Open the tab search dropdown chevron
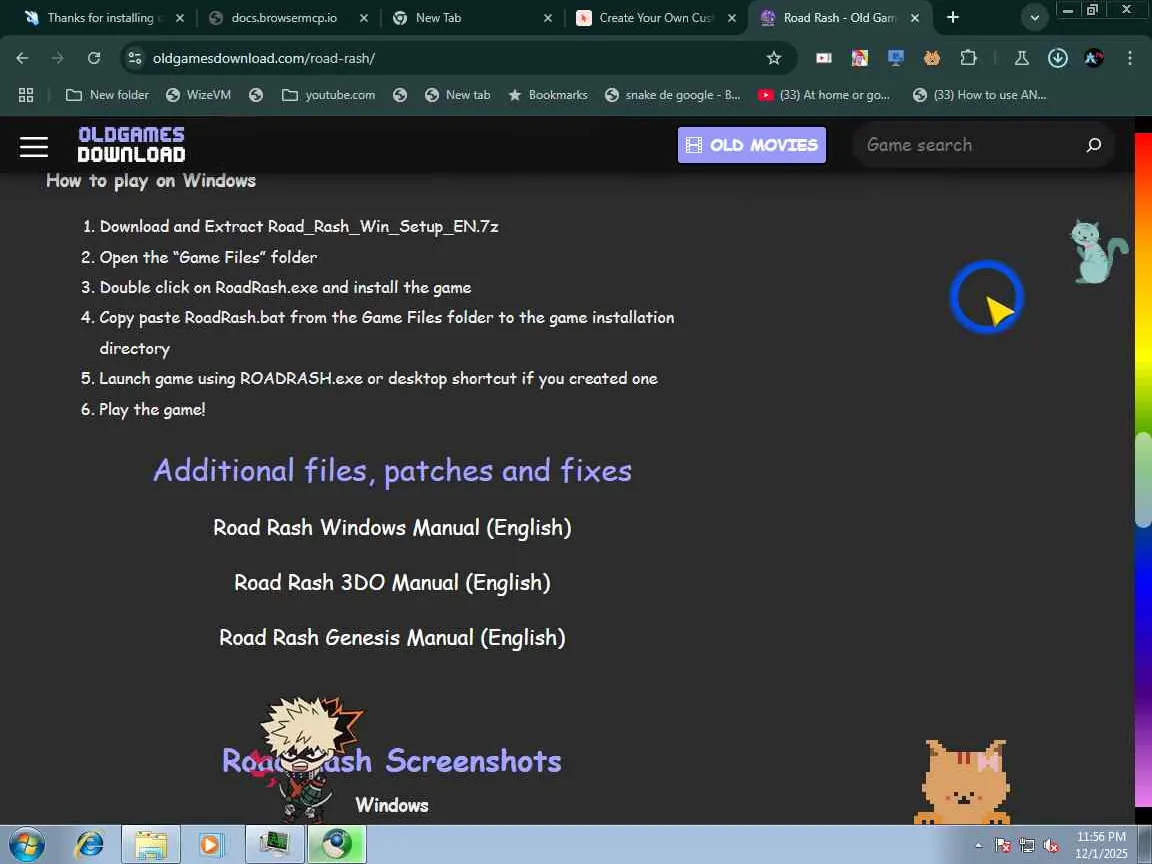1152x864 pixels. (1034, 18)
